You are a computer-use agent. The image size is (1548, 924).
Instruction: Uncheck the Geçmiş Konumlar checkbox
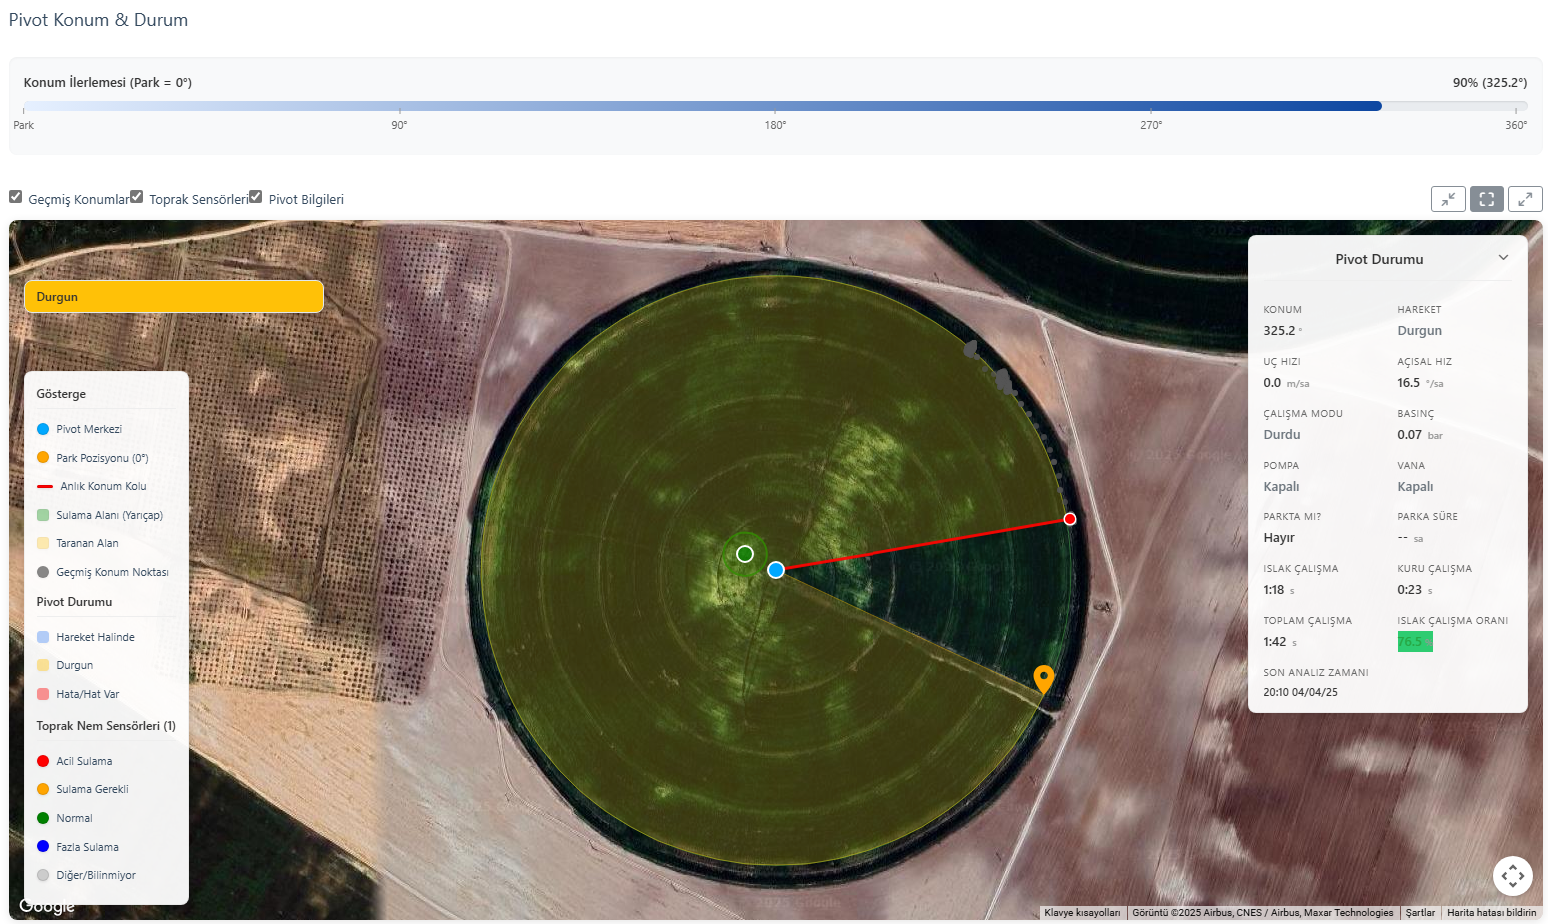click(16, 196)
